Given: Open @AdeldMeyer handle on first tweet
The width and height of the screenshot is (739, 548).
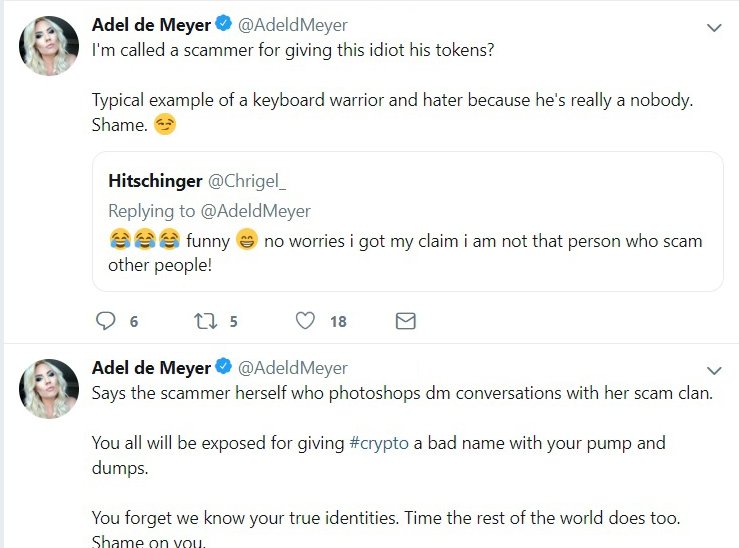Looking at the screenshot, I should tap(292, 24).
